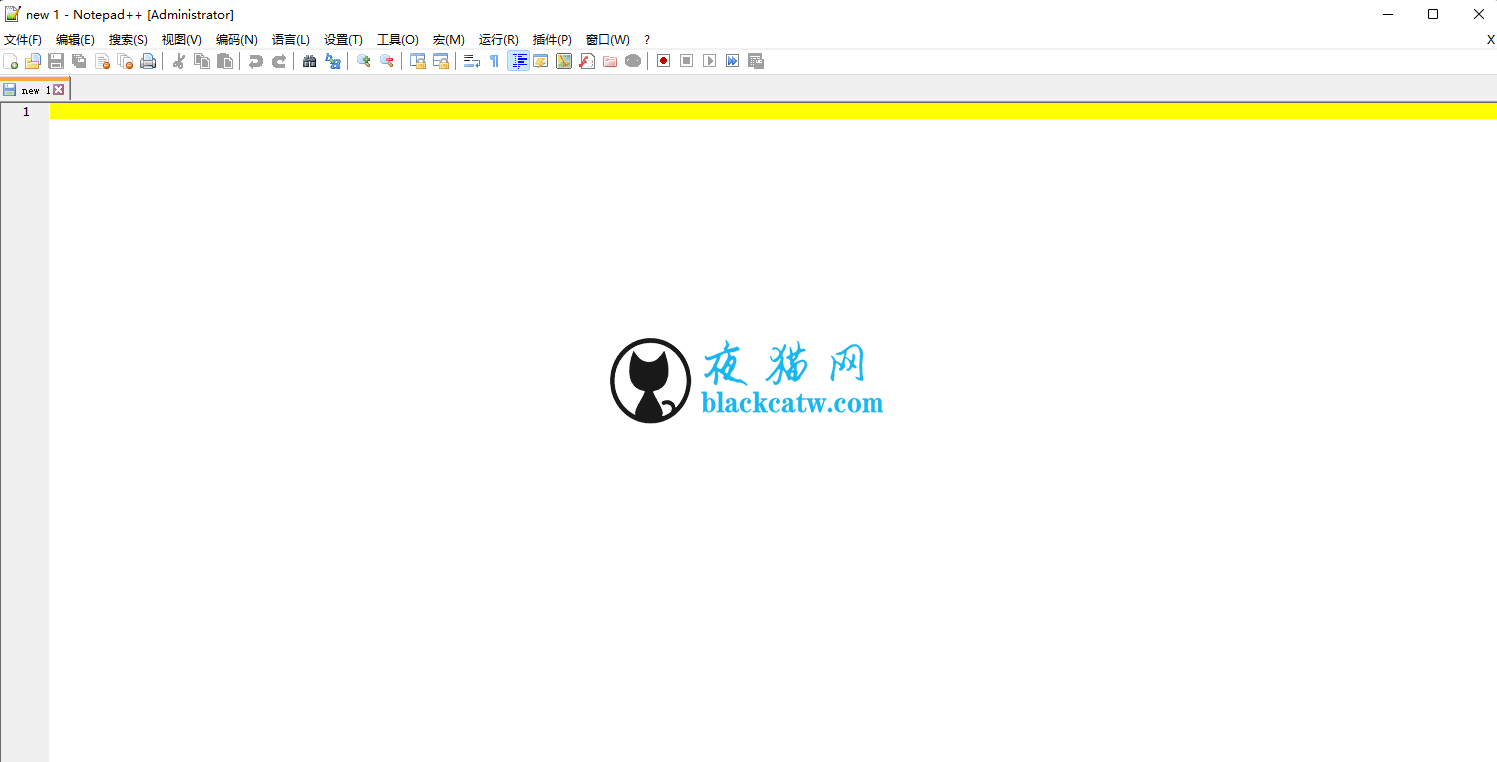
Task: Save the document with the floppy disk toolbar icon
Action: pyautogui.click(x=56, y=61)
